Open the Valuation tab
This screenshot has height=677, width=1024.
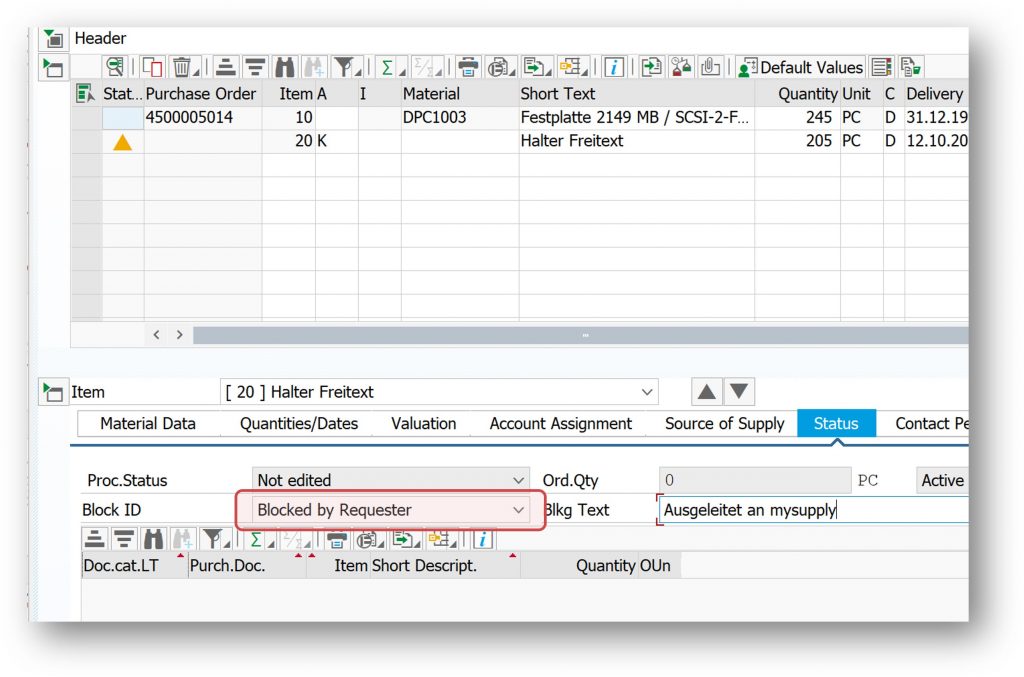coord(423,424)
